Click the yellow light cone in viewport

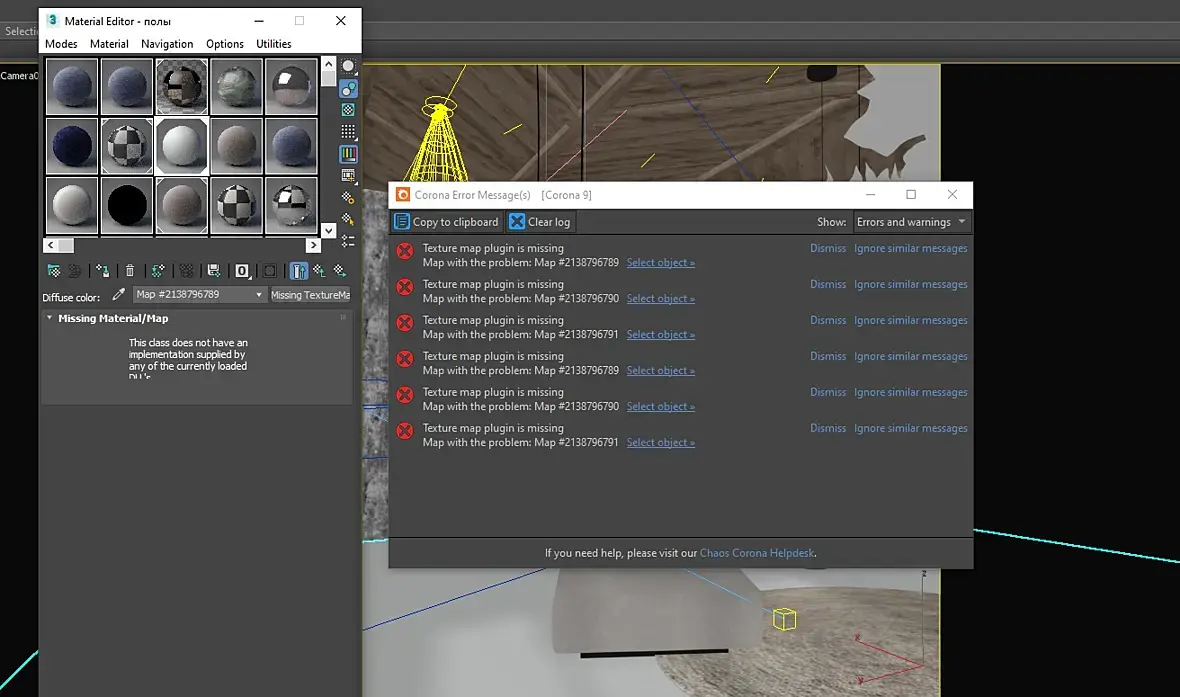point(438,139)
